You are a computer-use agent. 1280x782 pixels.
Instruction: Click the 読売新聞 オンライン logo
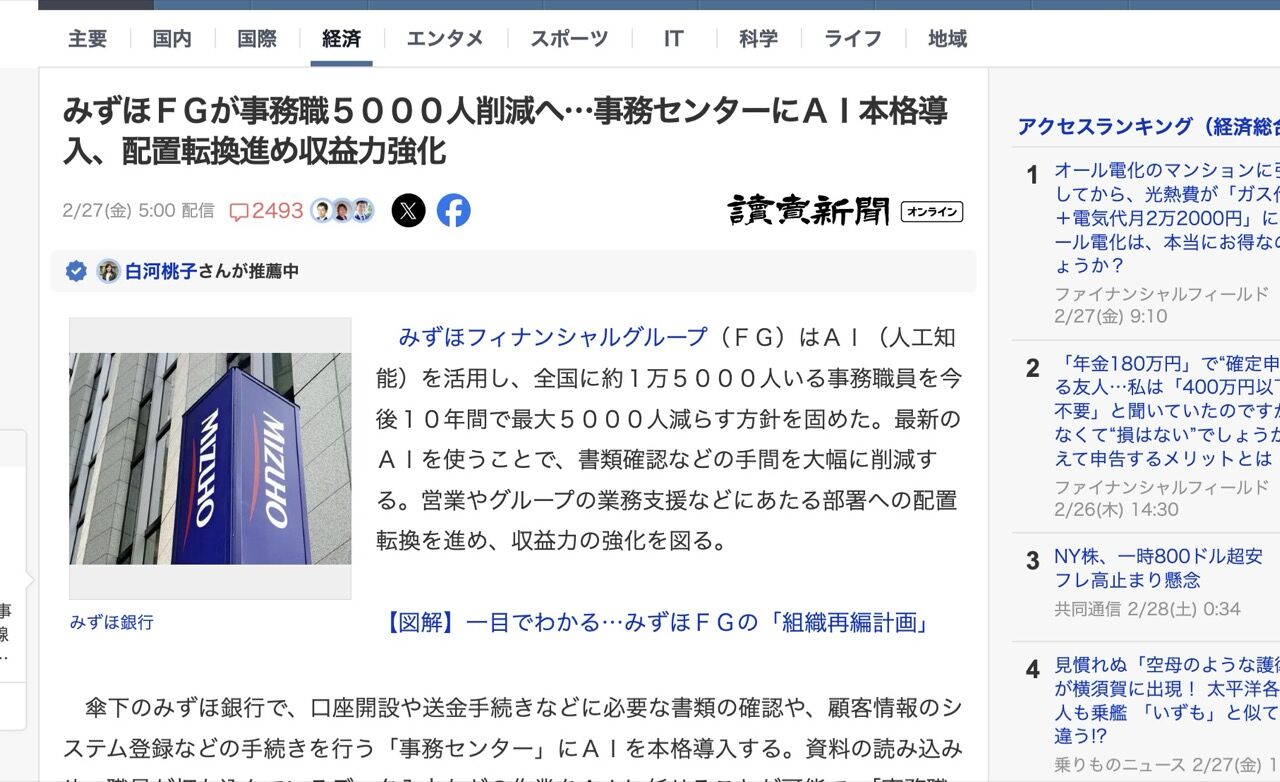[845, 210]
